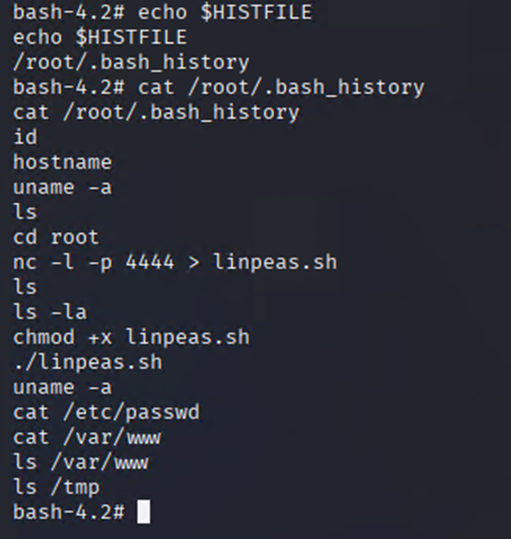Click the terminal cursor block at the last prompt
The image size is (511, 539).
(x=143, y=512)
